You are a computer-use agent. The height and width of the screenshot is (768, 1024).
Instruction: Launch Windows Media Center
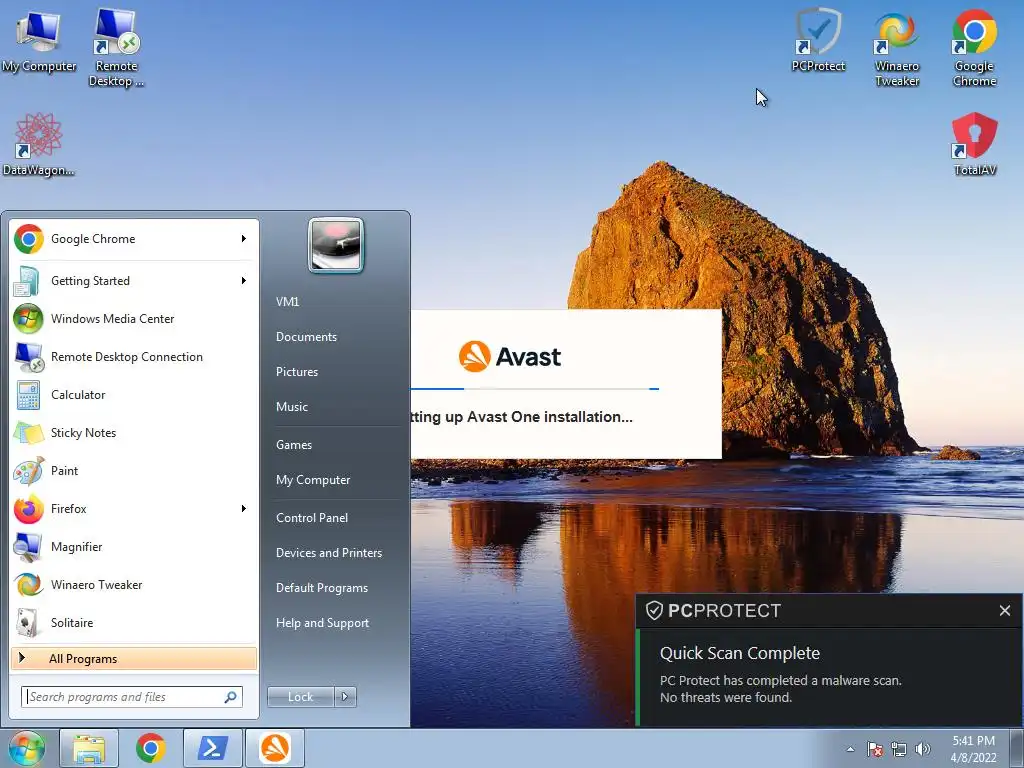click(134, 319)
